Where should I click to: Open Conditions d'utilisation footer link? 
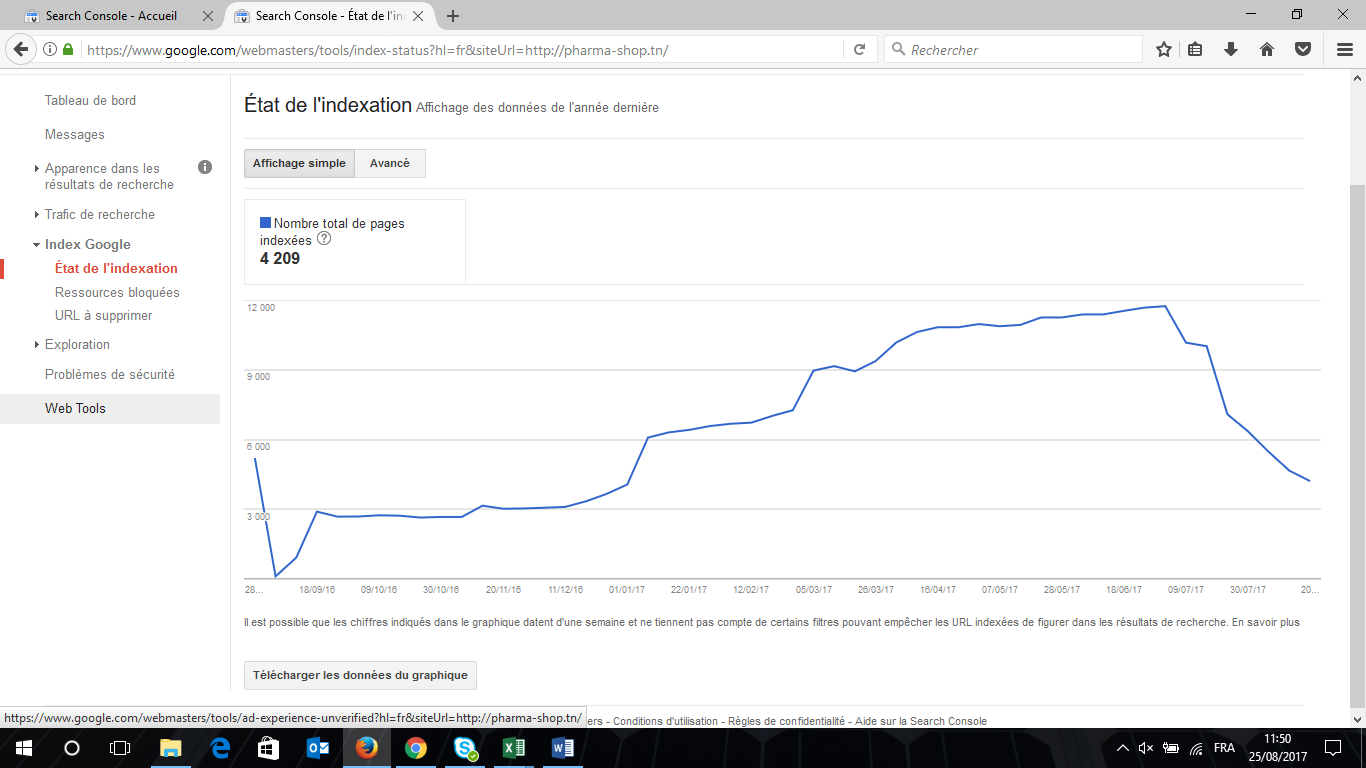coord(665,721)
